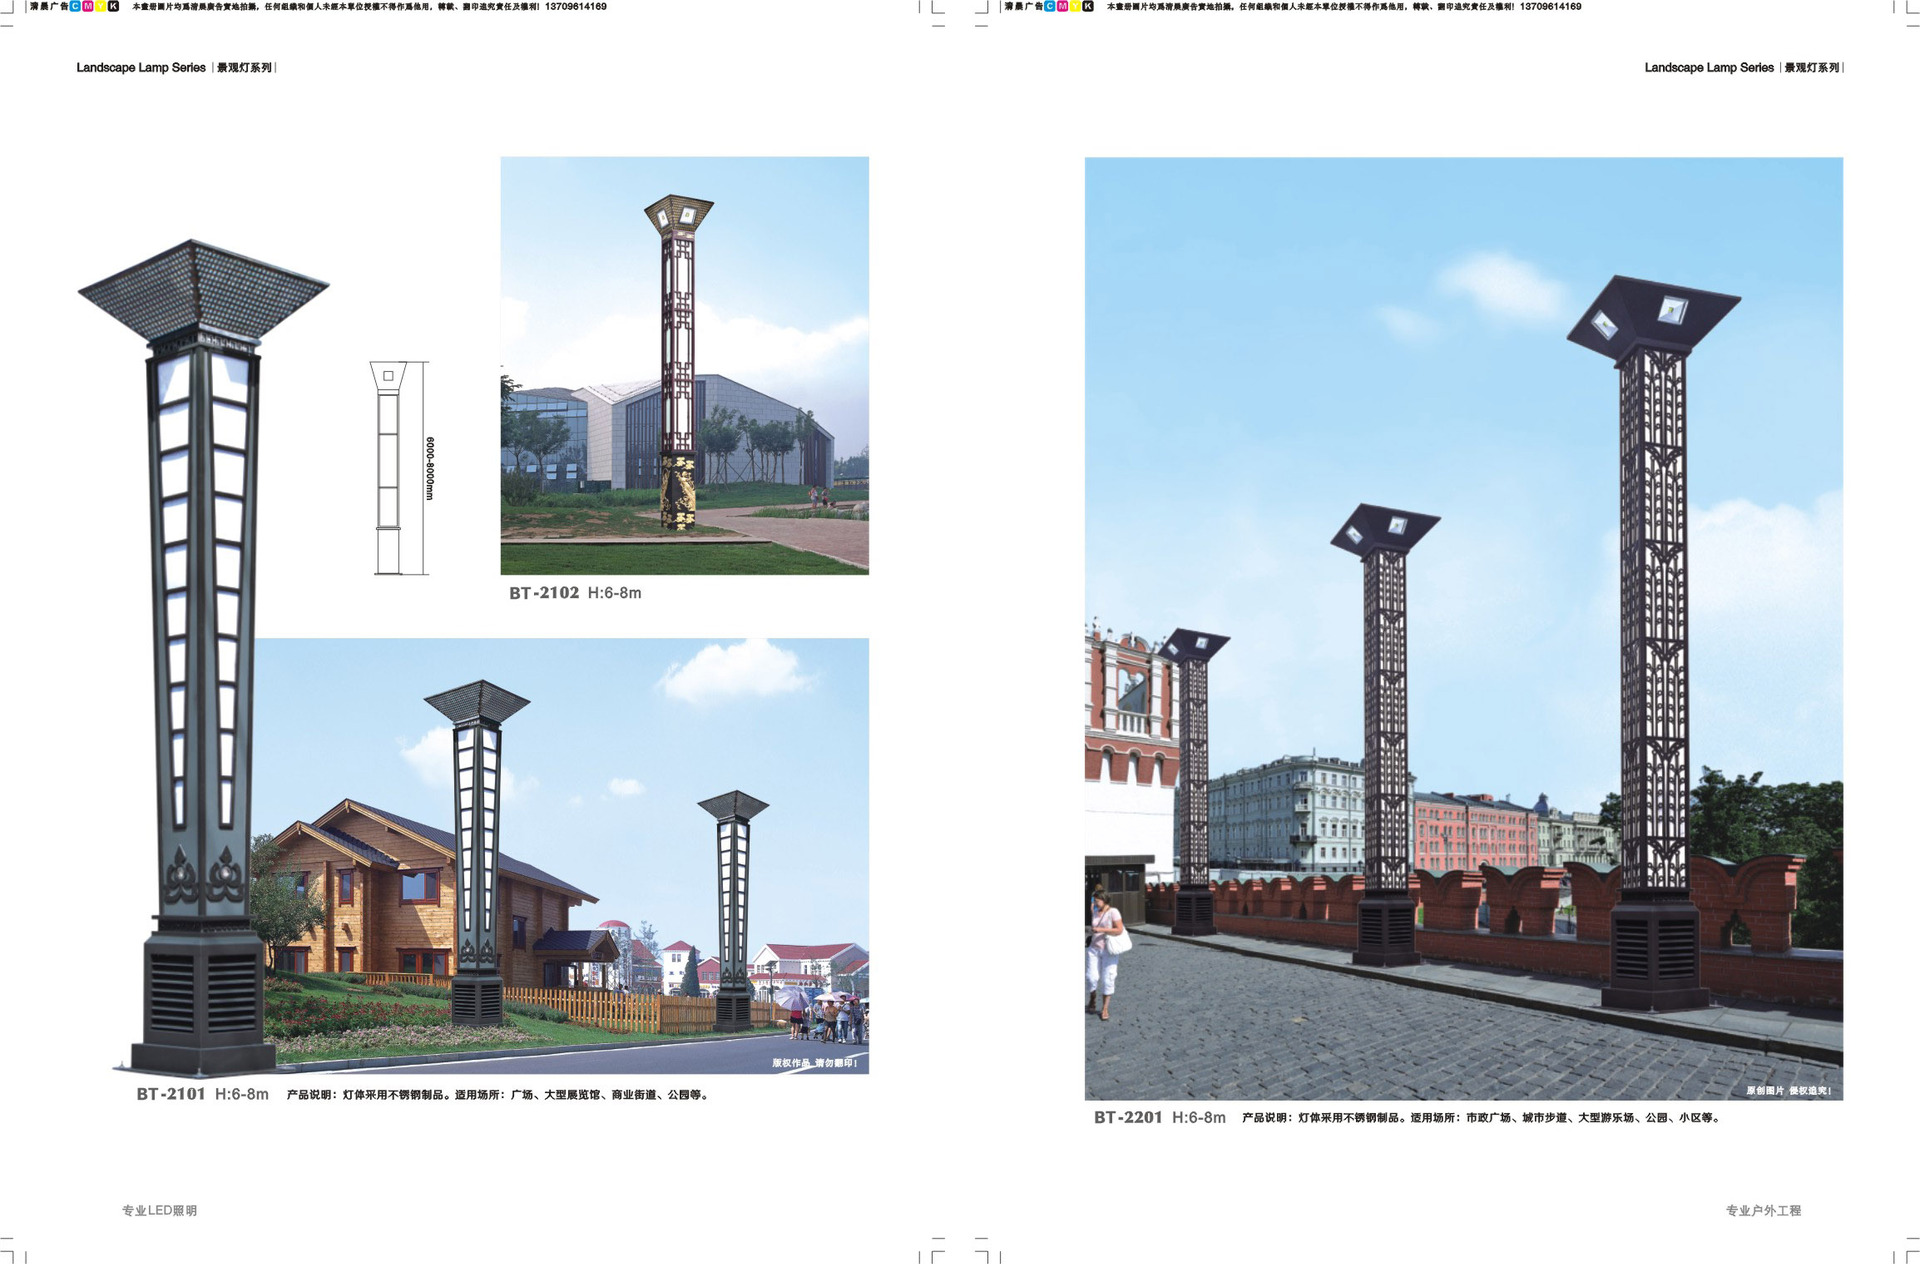This screenshot has height=1264, width=1920.
Task: Click the black K swatch on right page header
Action: (x=1088, y=6)
